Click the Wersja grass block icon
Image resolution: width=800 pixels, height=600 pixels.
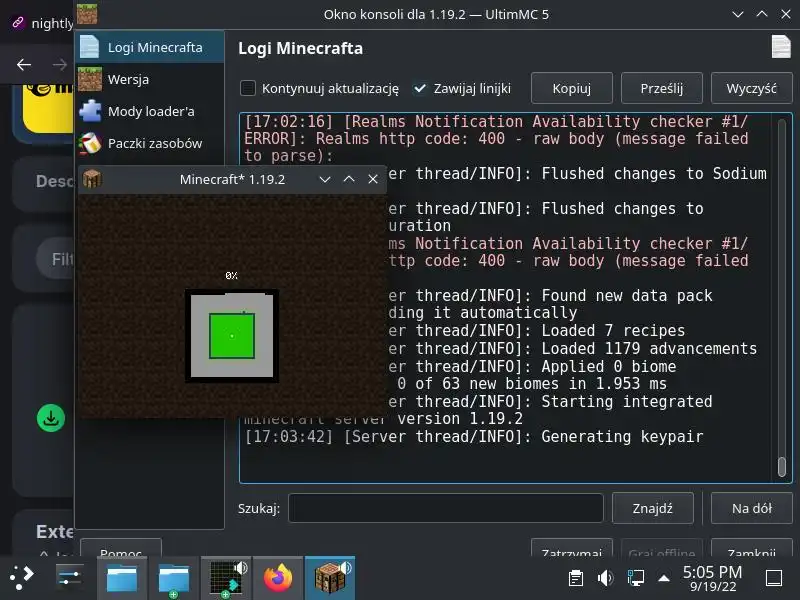pyautogui.click(x=90, y=79)
